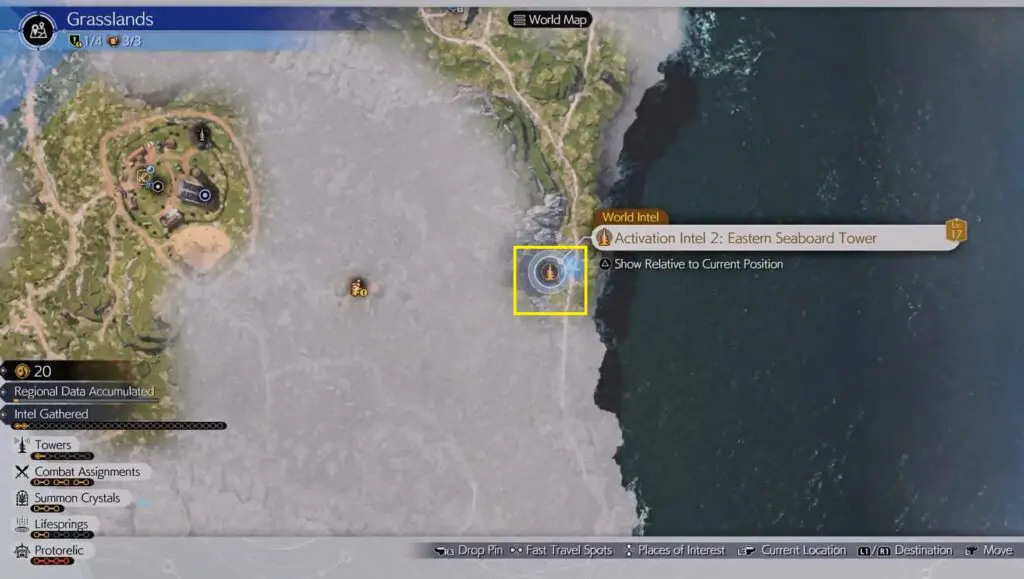Click the Lifesprings fountain icon

(x=22, y=524)
